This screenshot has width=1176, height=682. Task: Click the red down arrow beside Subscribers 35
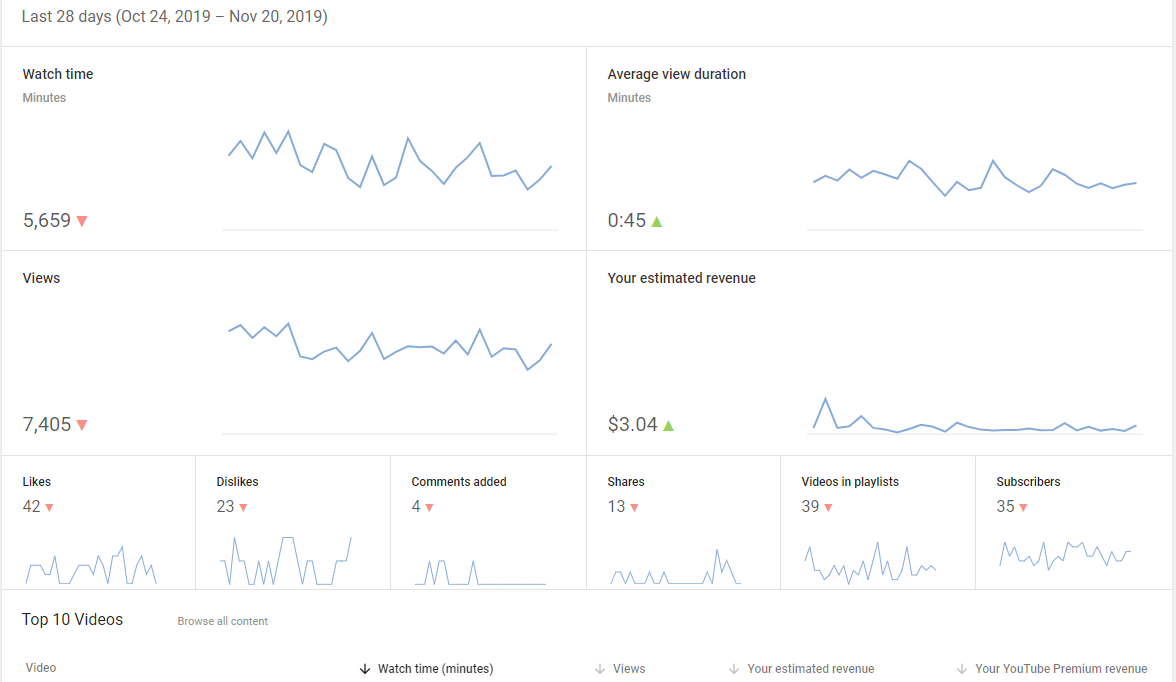pyautogui.click(x=1024, y=508)
